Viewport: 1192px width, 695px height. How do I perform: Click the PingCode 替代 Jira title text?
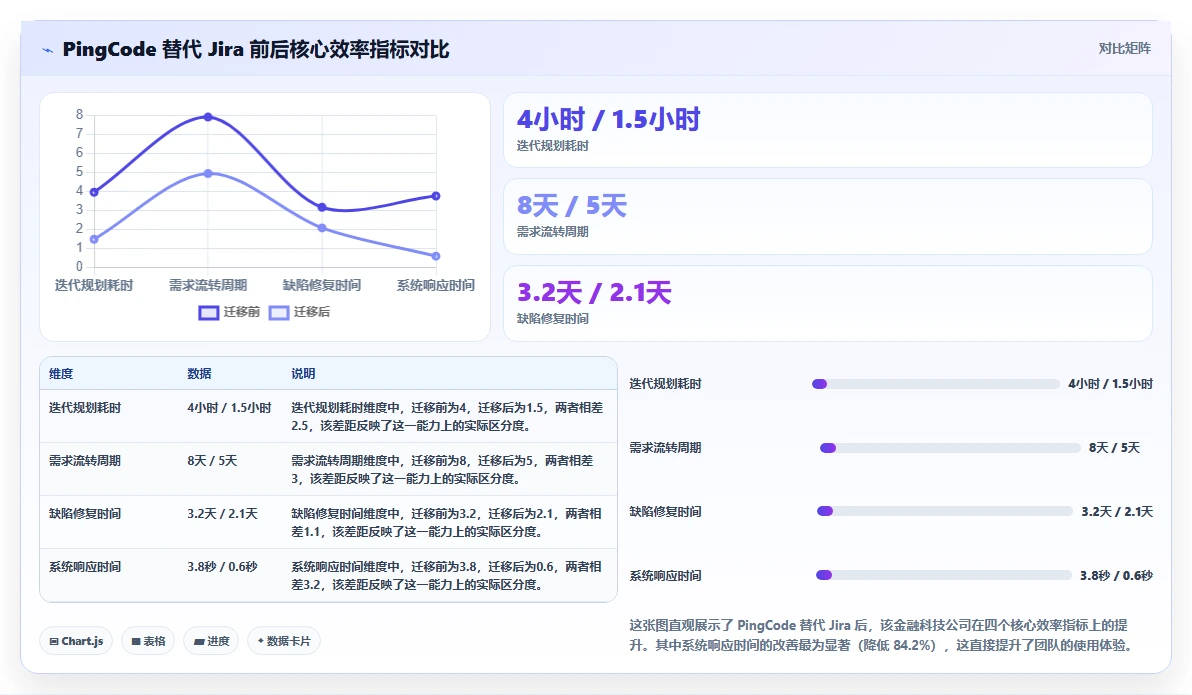pos(255,49)
